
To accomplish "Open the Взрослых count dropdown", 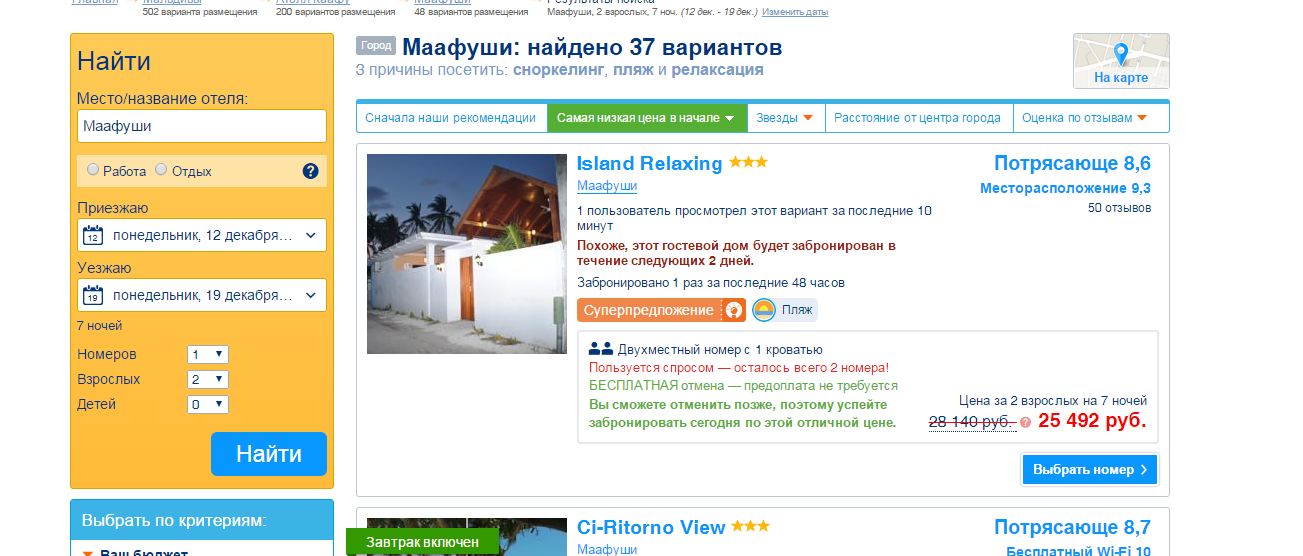I will click(208, 379).
